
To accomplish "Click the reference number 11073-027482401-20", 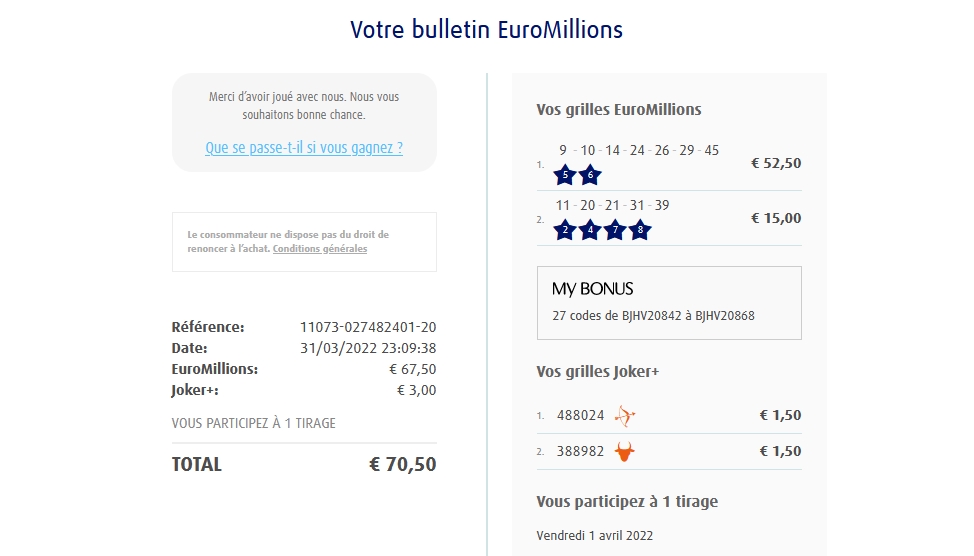I will [x=368, y=327].
